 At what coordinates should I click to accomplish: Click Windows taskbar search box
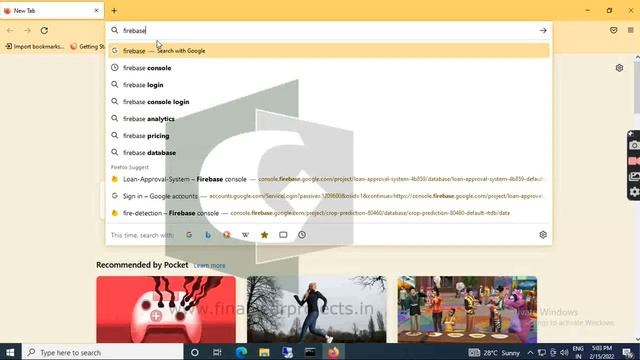pyautogui.click(x=102, y=352)
